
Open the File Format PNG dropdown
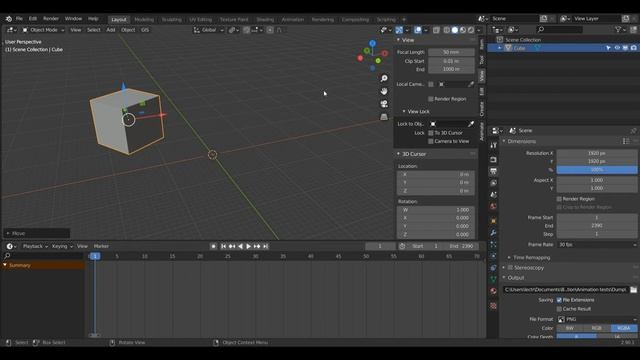click(x=597, y=319)
